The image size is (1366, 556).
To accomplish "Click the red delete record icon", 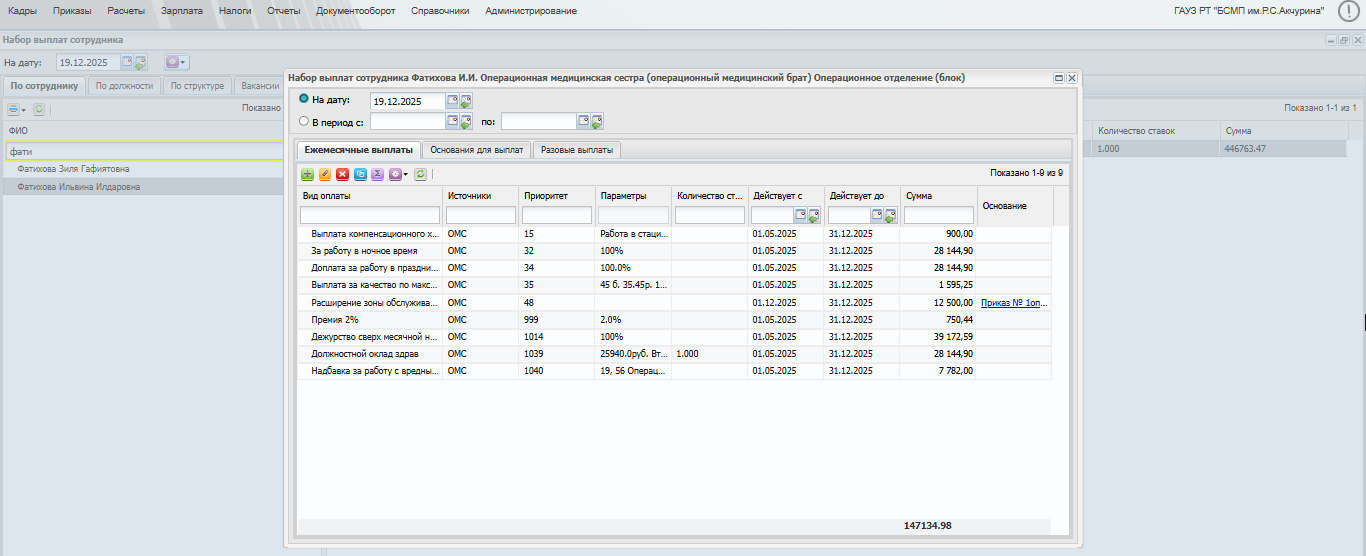I will (342, 174).
